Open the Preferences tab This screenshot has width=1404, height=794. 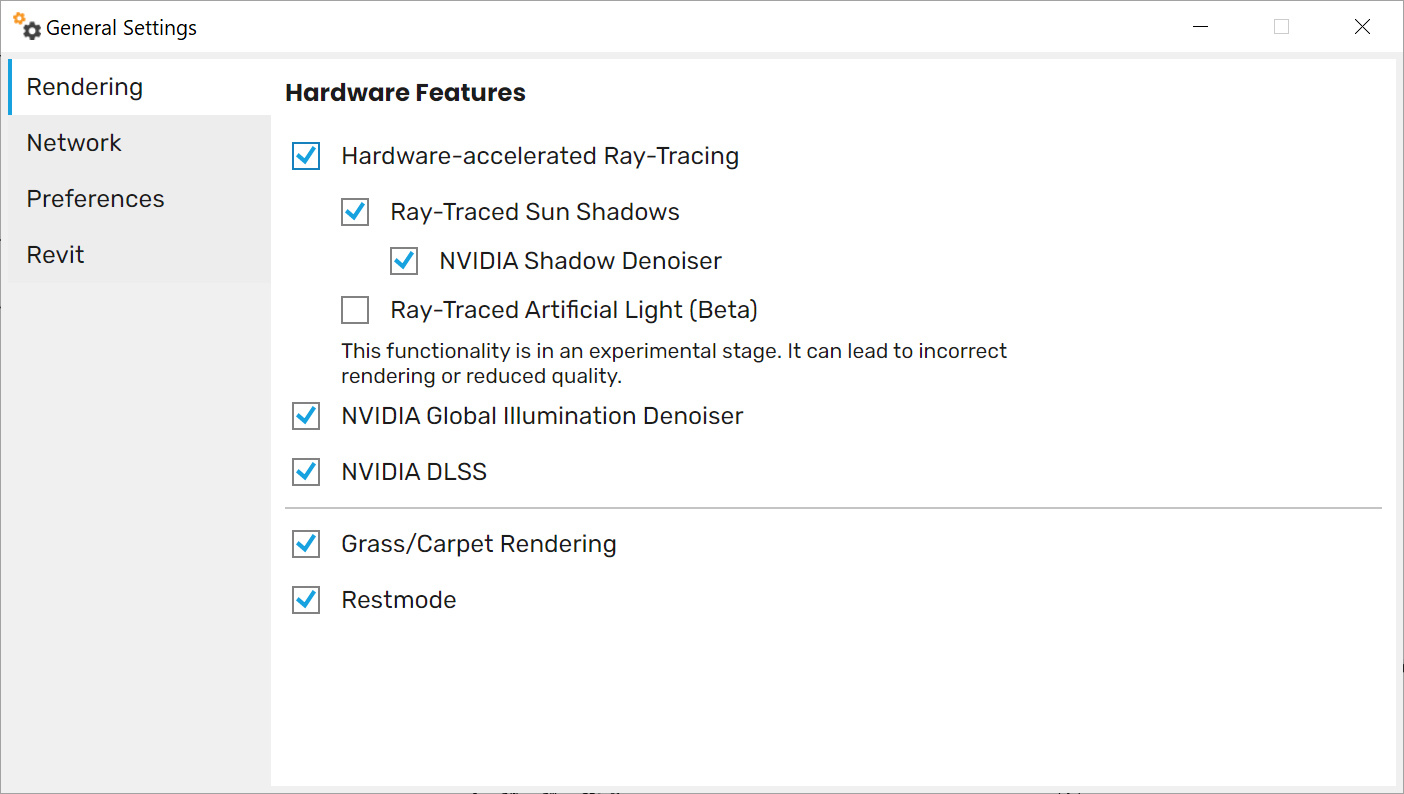[95, 199]
